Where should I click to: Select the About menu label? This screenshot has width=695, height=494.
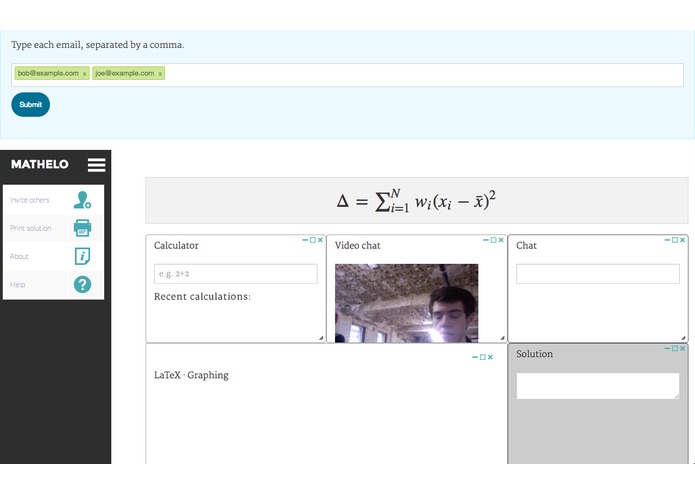click(19, 256)
